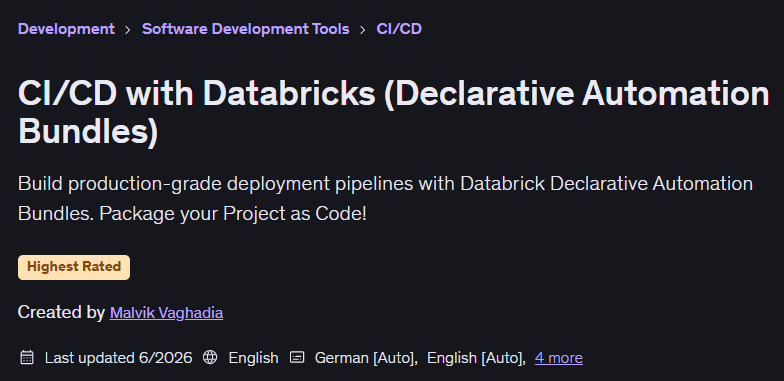
Task: Open the Software Development Tools breadcrumb
Action: click(246, 29)
